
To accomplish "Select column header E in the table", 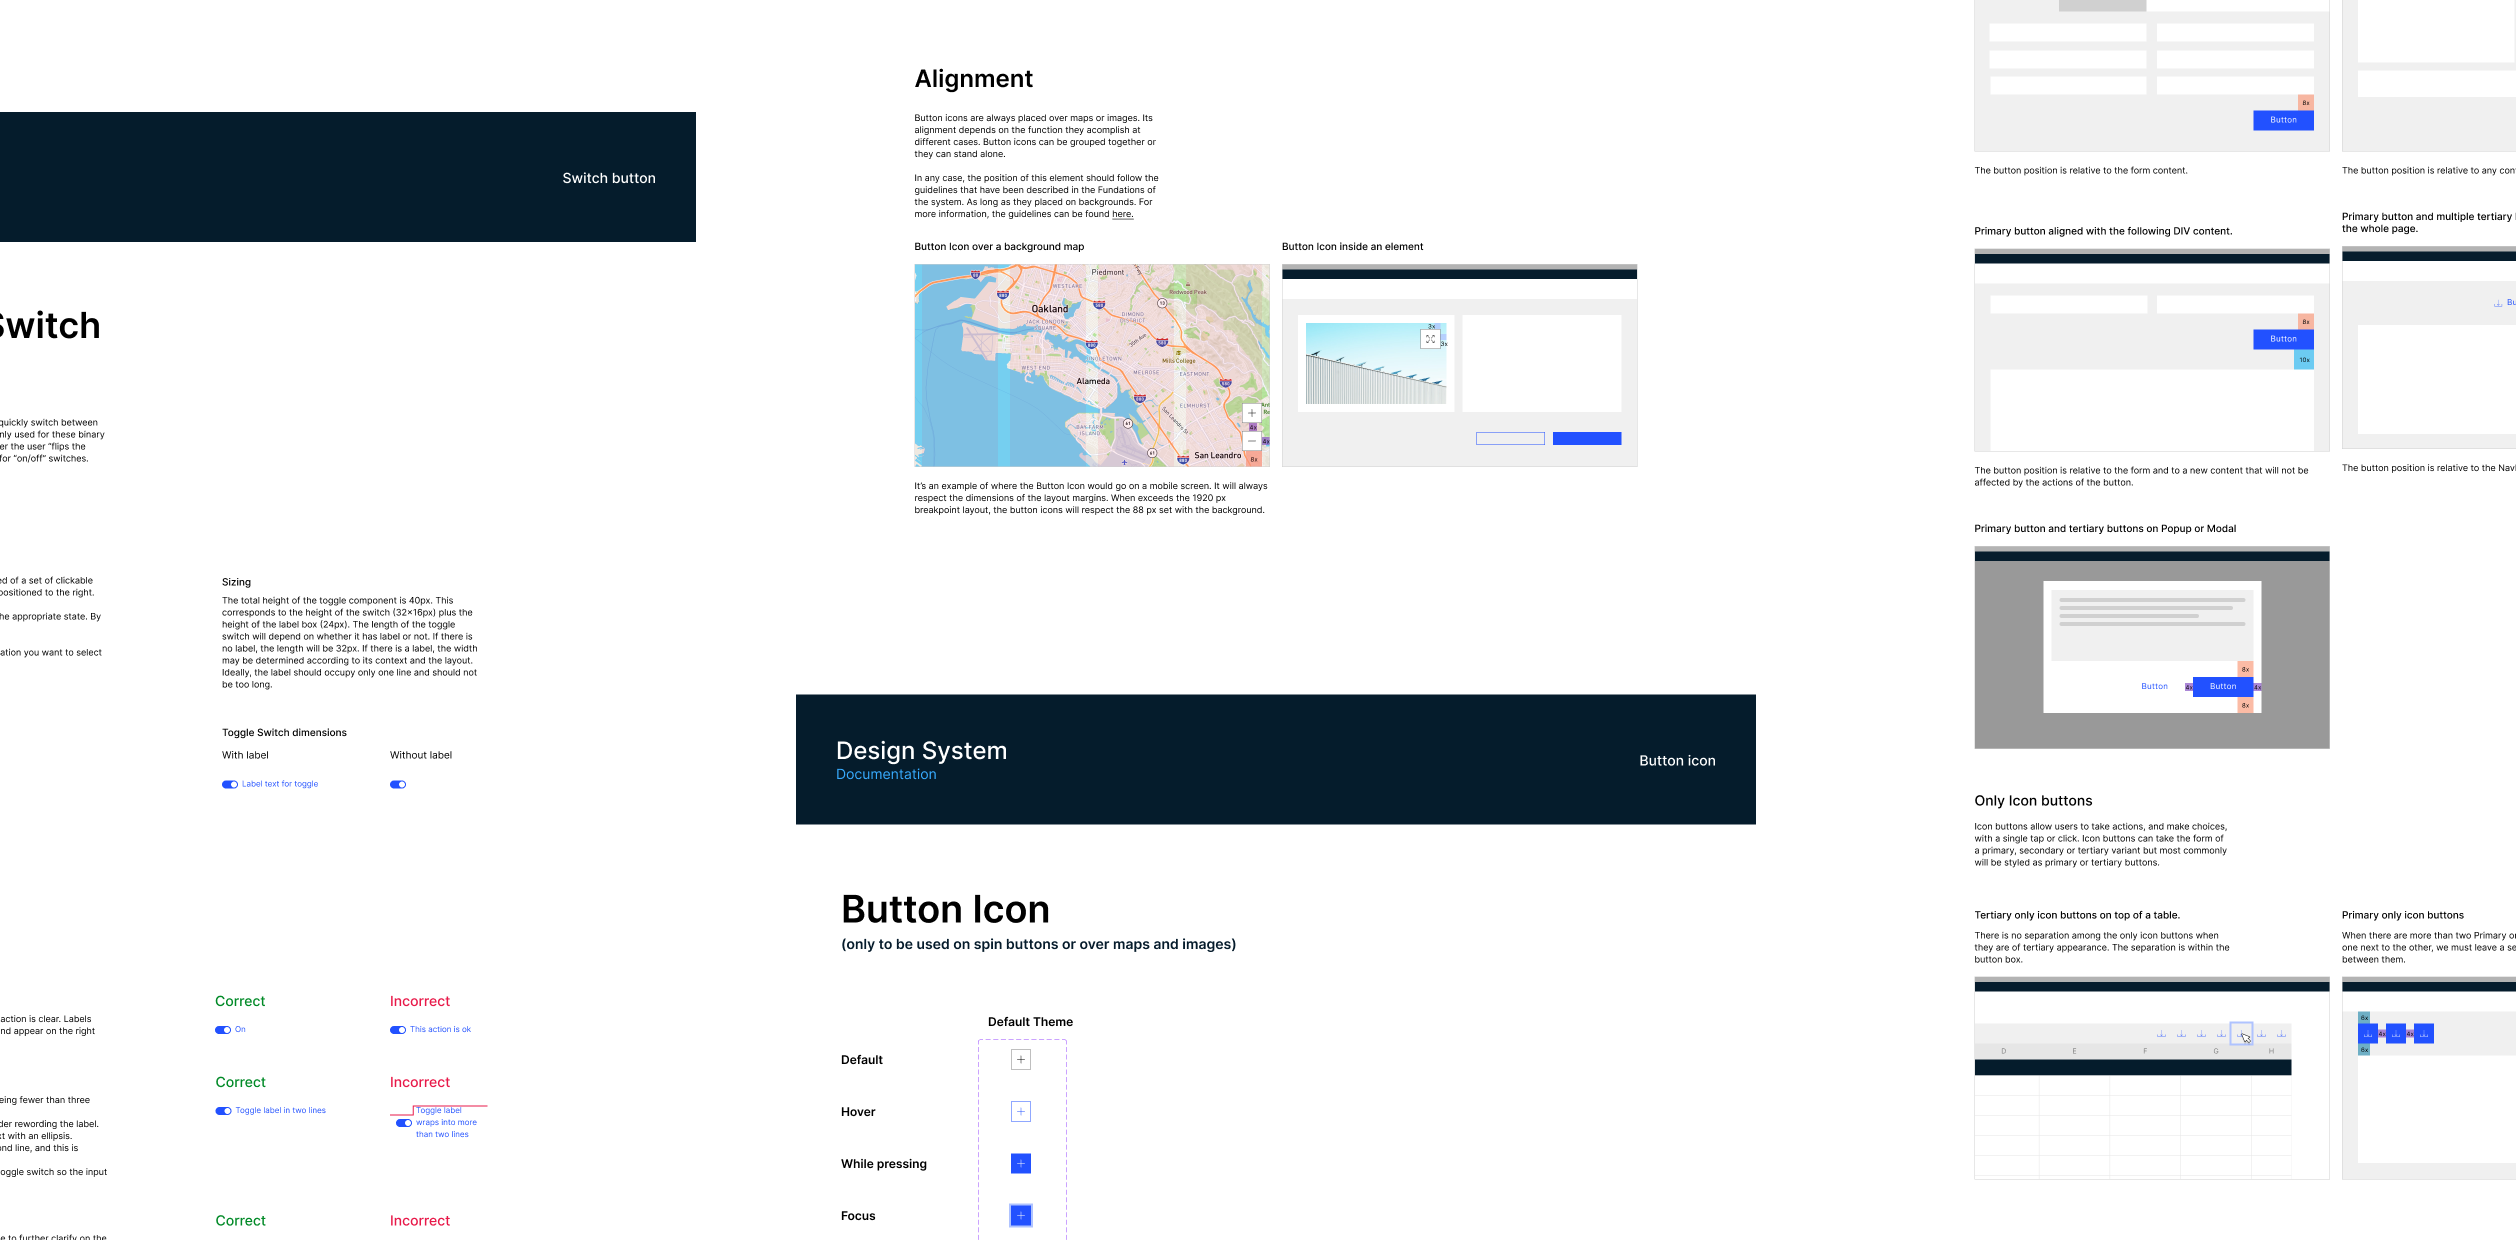I will [x=2074, y=1052].
